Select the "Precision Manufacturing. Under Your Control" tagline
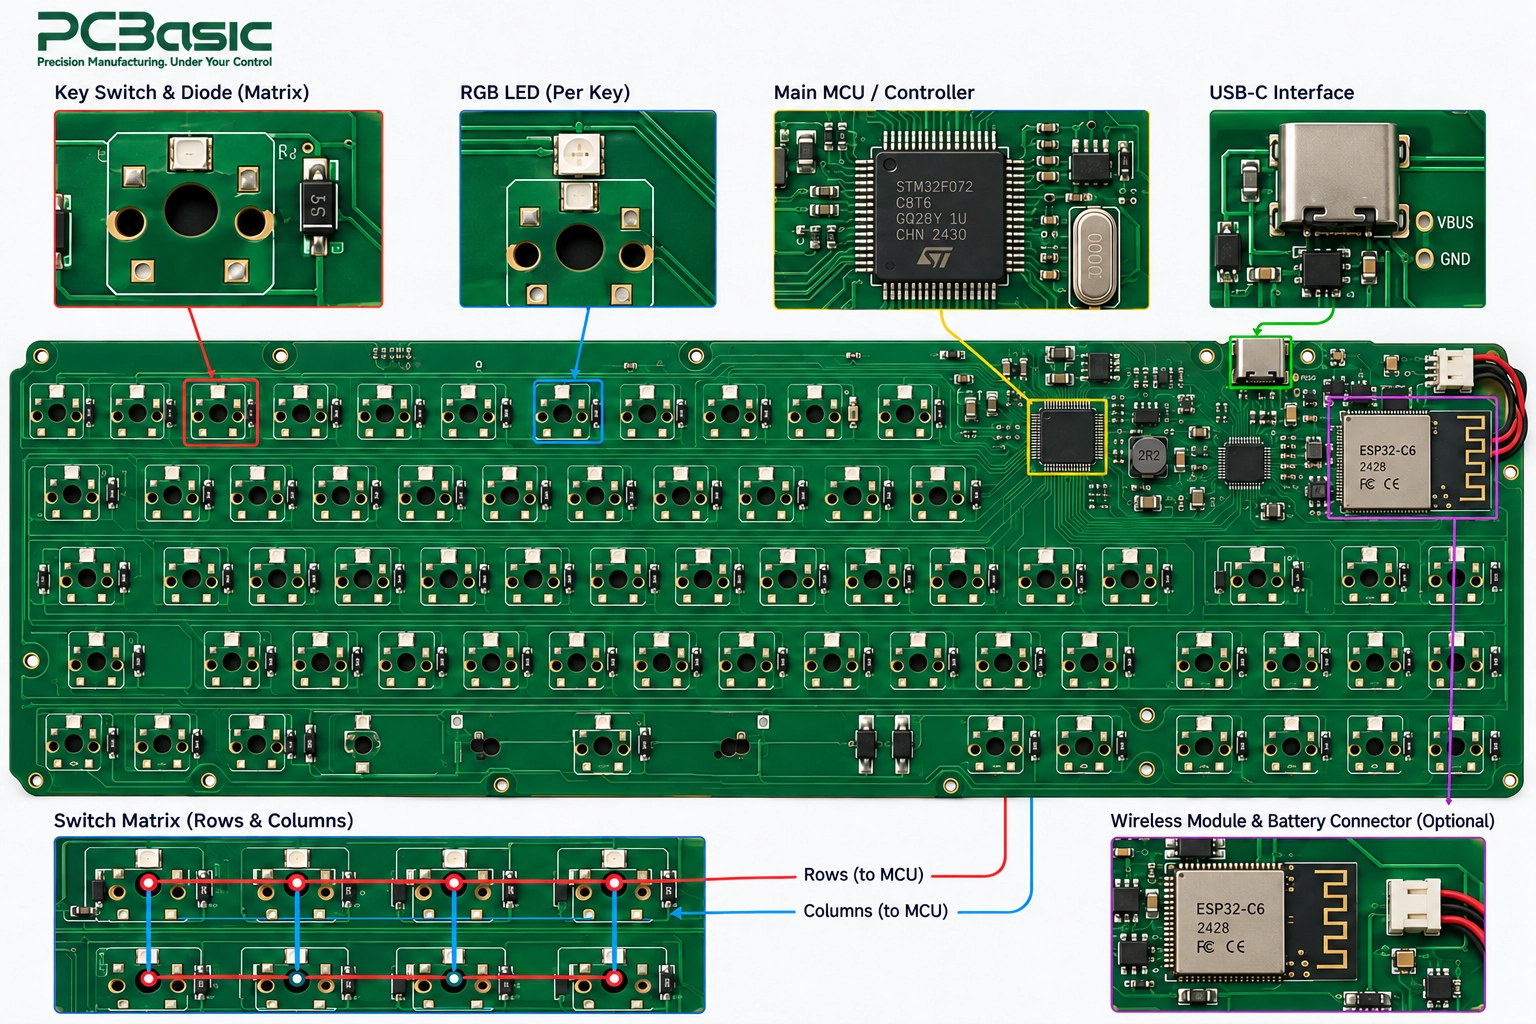The image size is (1536, 1024). 154,62
